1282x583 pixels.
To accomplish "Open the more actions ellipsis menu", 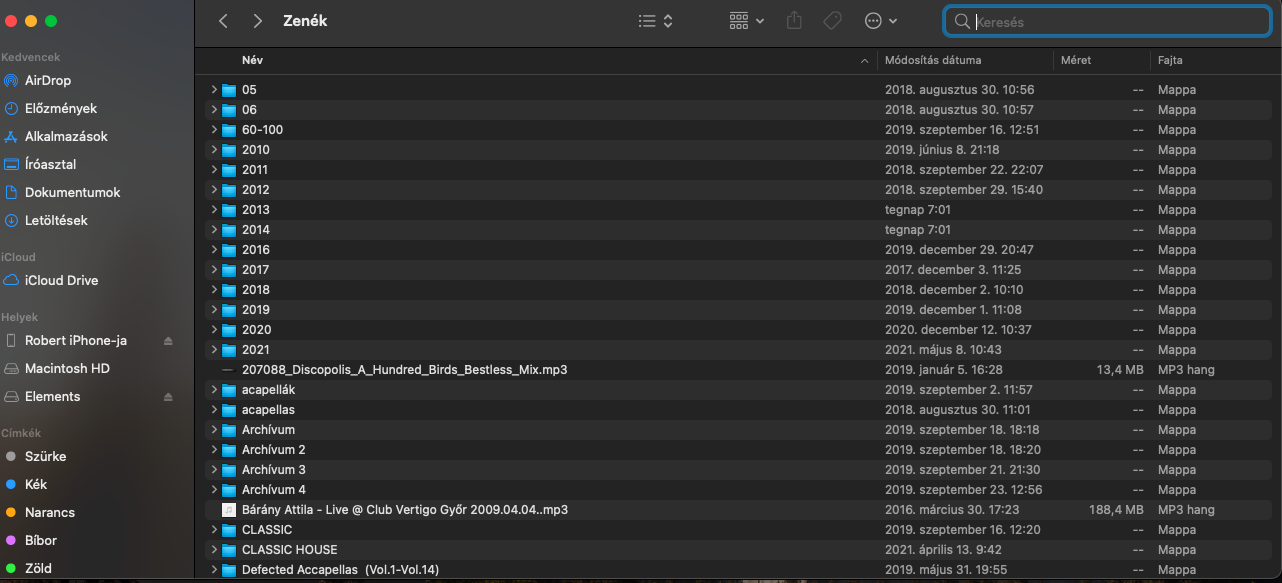I will click(x=880, y=21).
